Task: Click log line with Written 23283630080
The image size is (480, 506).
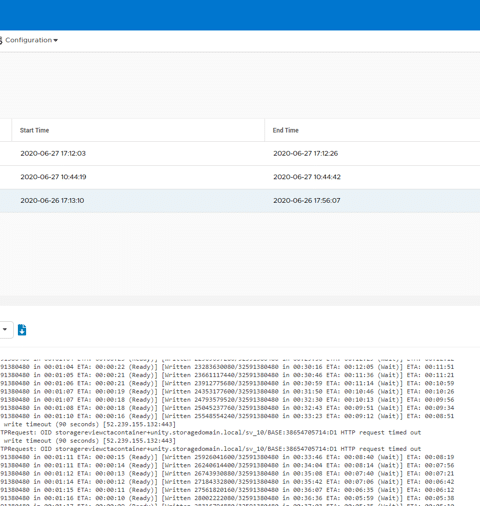Action: point(227,367)
